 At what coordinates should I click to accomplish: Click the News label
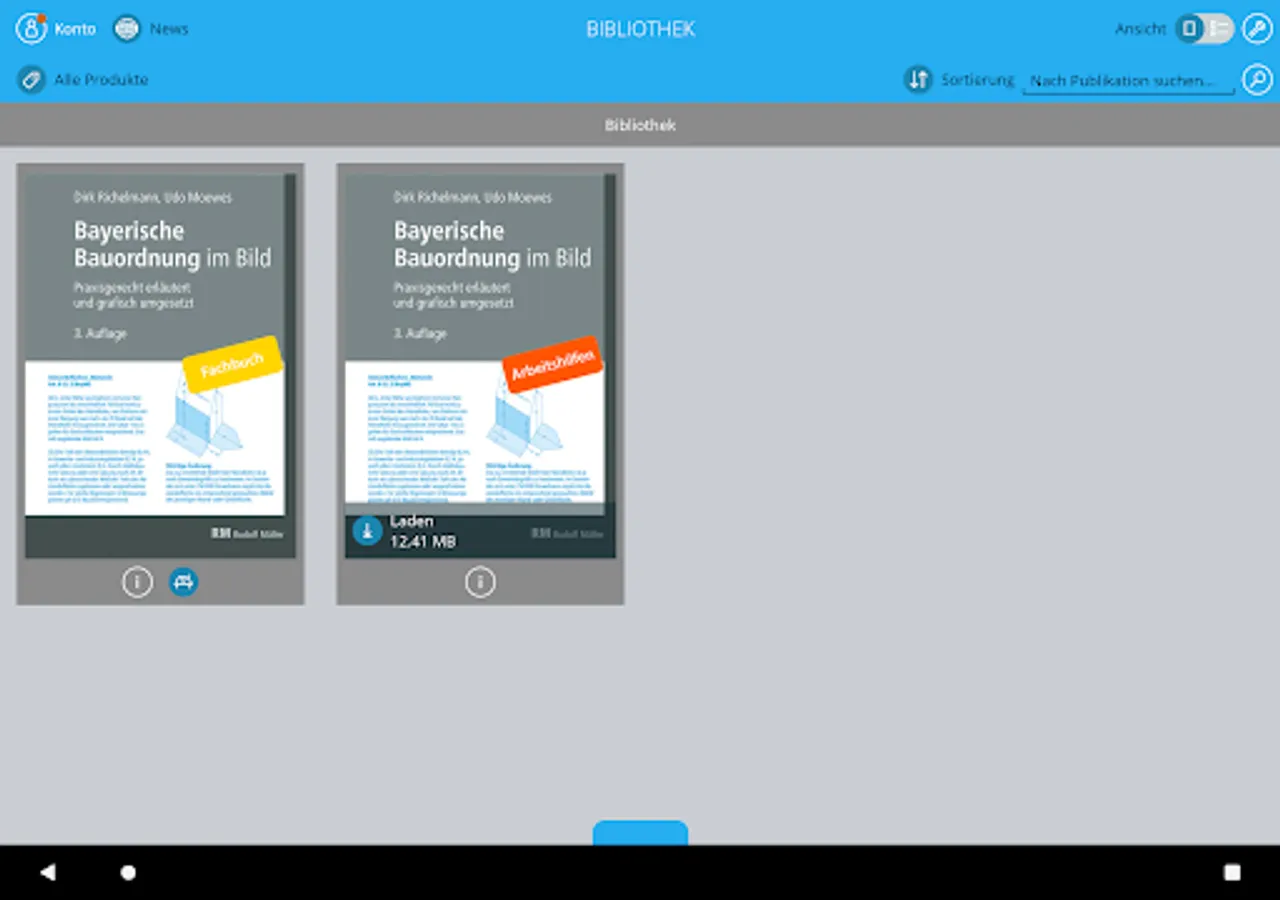(169, 28)
